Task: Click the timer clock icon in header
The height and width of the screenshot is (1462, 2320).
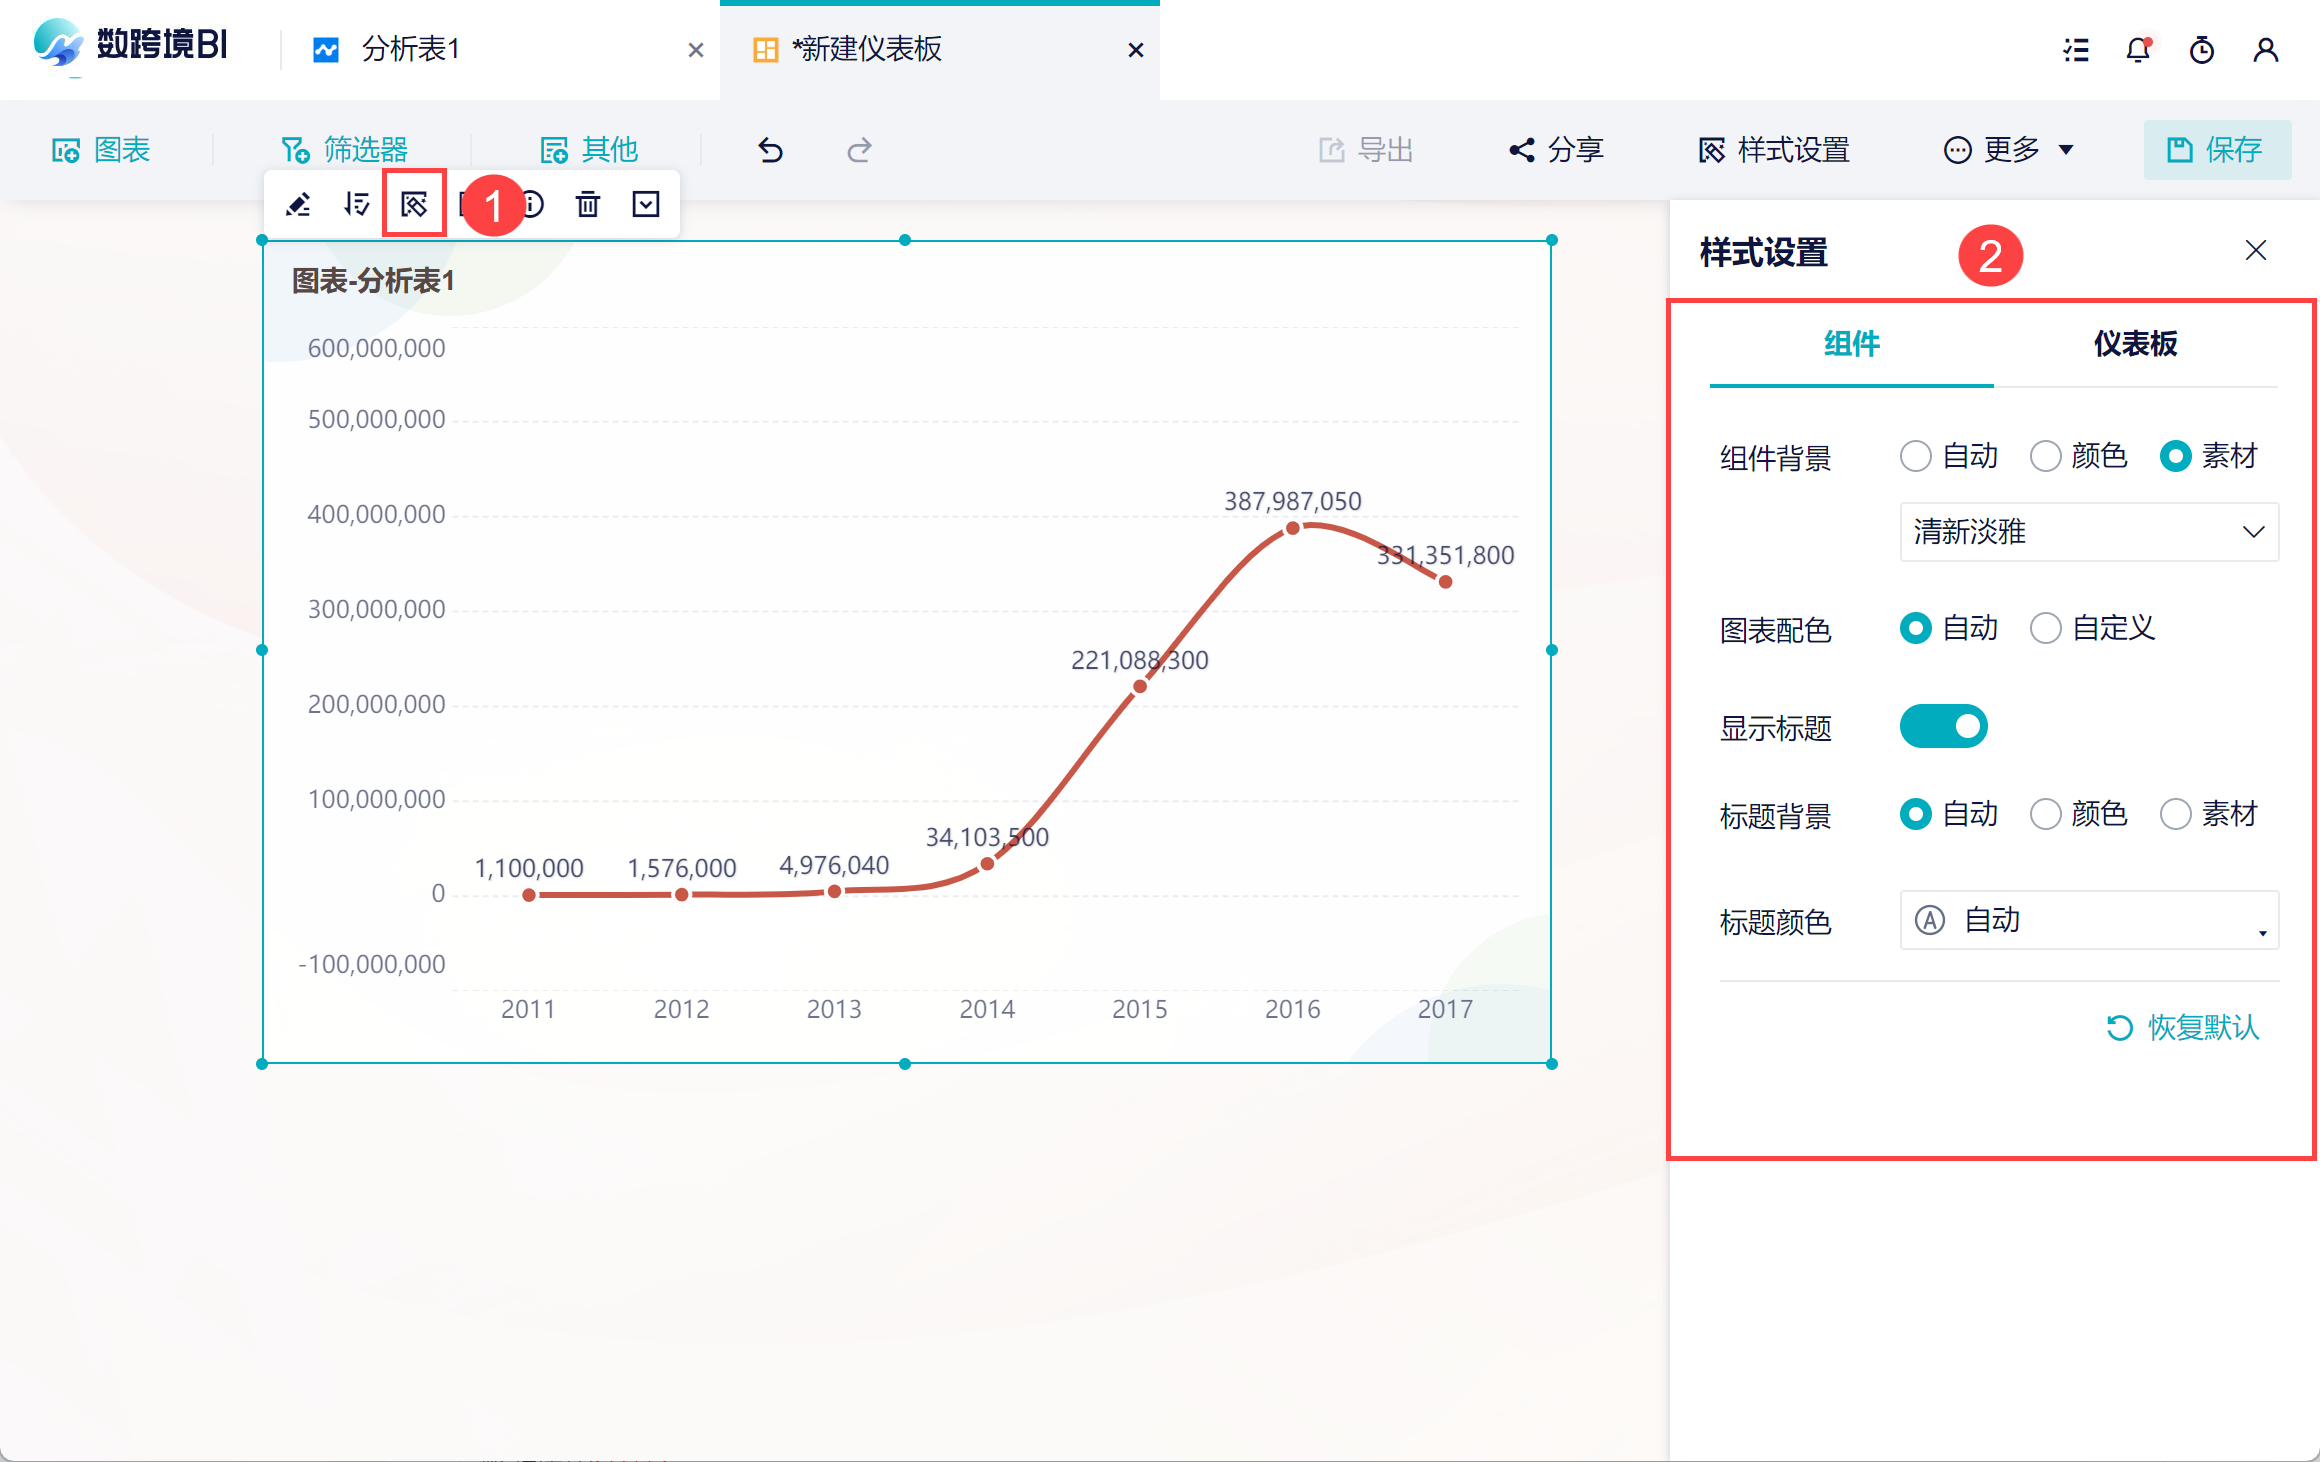Action: point(2202,50)
